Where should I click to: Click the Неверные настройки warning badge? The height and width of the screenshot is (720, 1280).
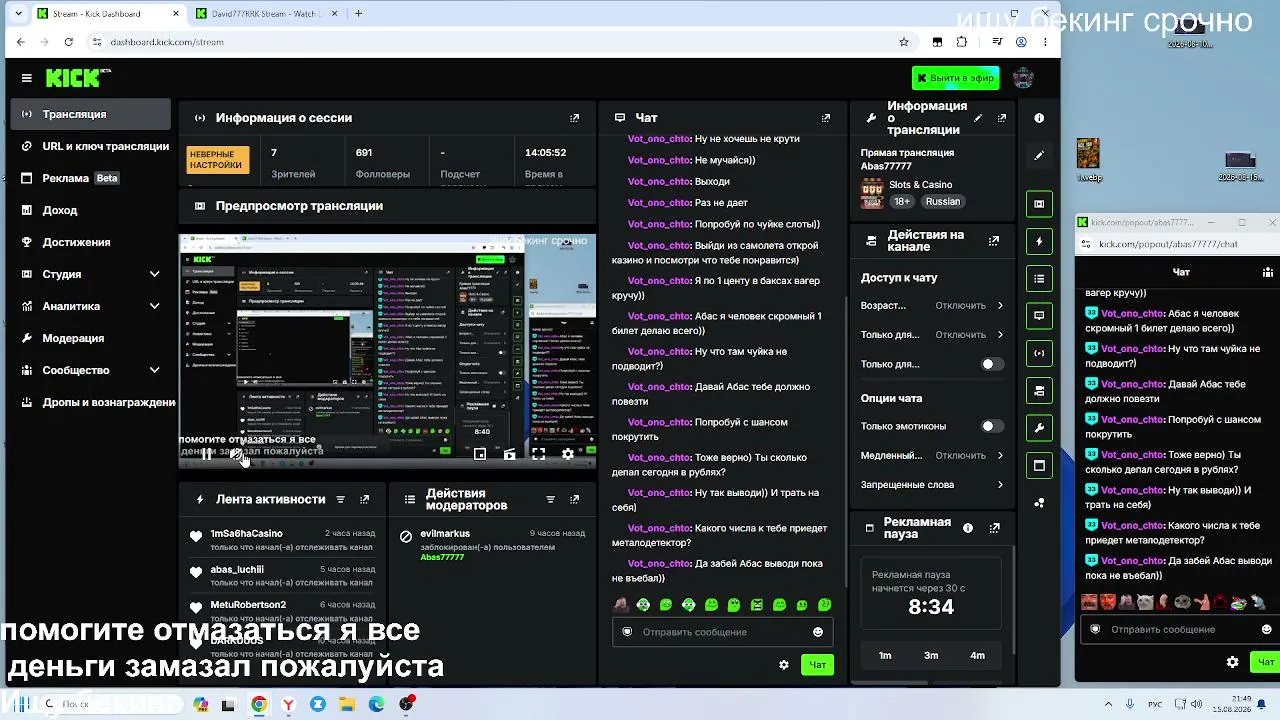point(216,160)
